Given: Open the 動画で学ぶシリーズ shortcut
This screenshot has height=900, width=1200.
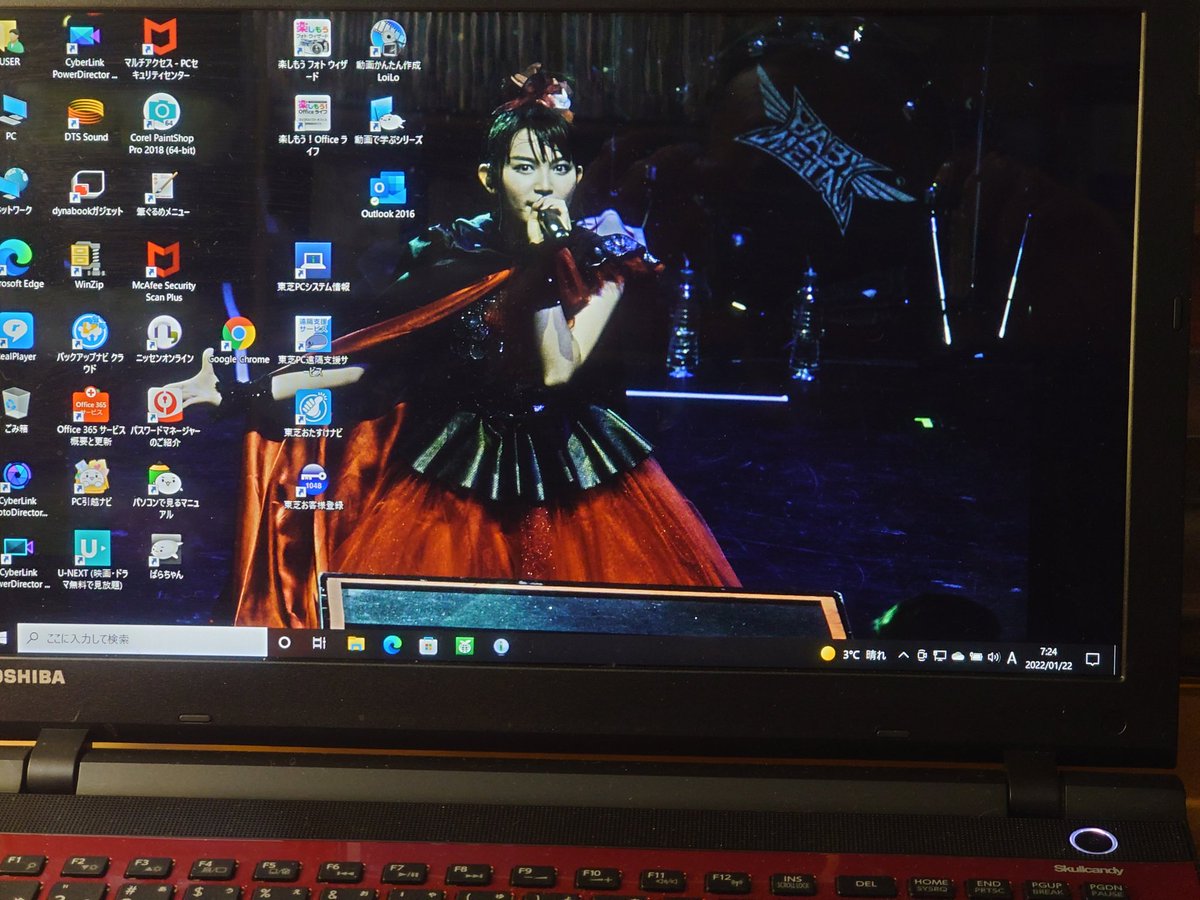Looking at the screenshot, I should pyautogui.click(x=388, y=121).
